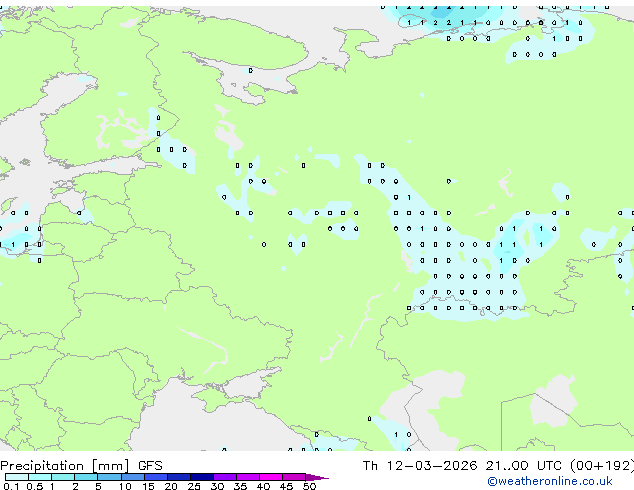The width and height of the screenshot is (634, 490).
Task: Click the purple arrow tip above 50
Action: pos(317,477)
